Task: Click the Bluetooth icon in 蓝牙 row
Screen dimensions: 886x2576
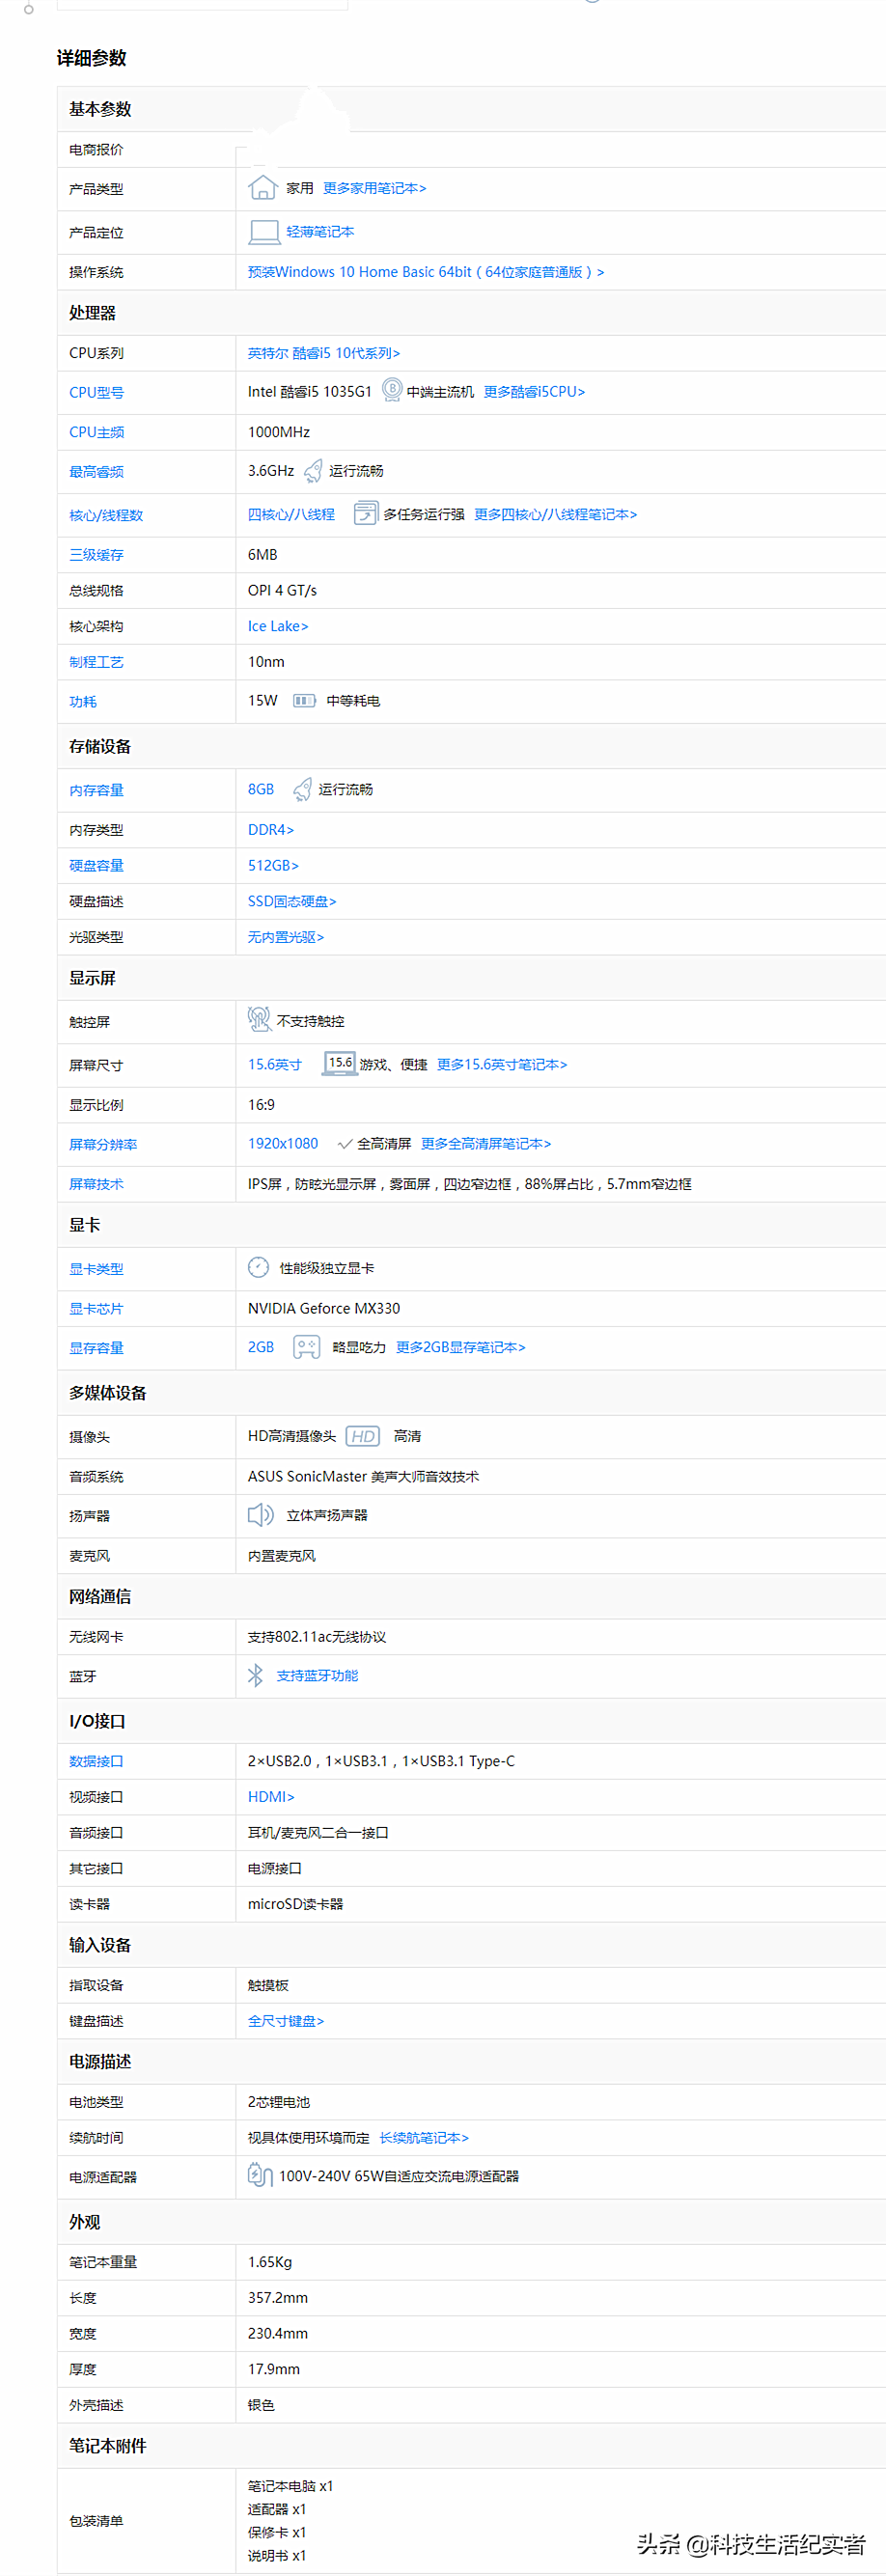Action: point(256,1675)
